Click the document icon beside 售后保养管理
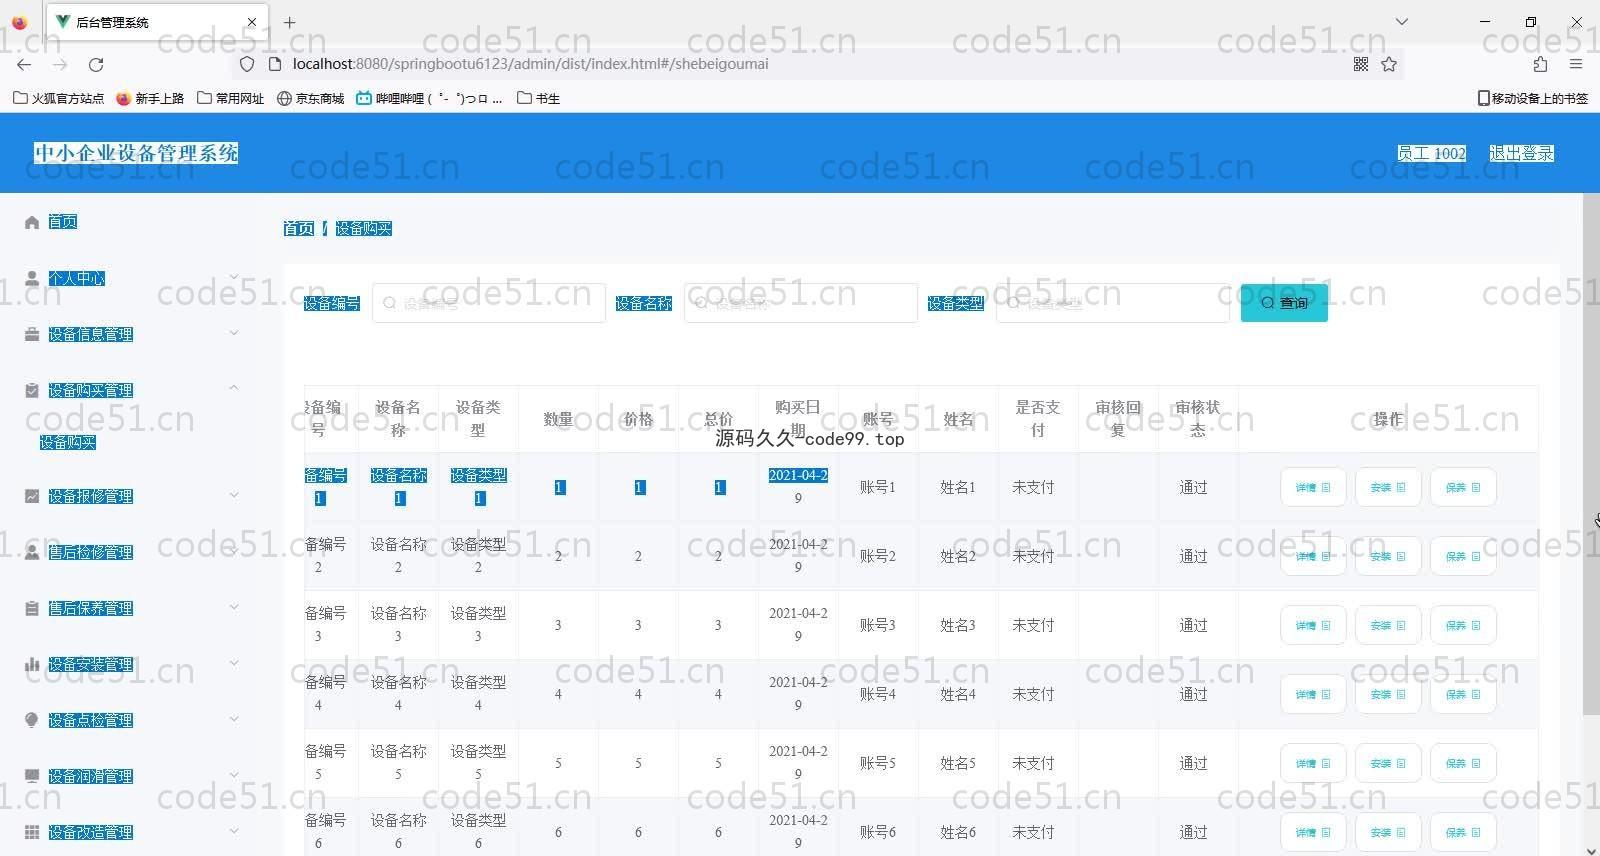This screenshot has height=856, width=1600. (x=32, y=608)
